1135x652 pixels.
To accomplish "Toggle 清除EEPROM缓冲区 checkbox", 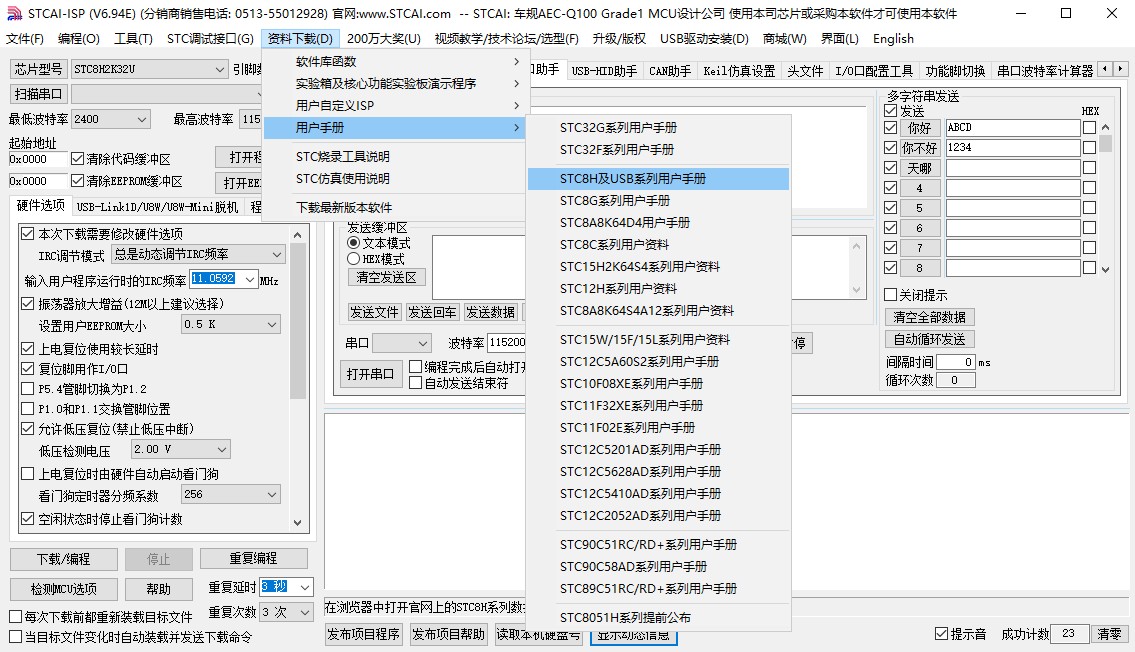I will pos(77,181).
